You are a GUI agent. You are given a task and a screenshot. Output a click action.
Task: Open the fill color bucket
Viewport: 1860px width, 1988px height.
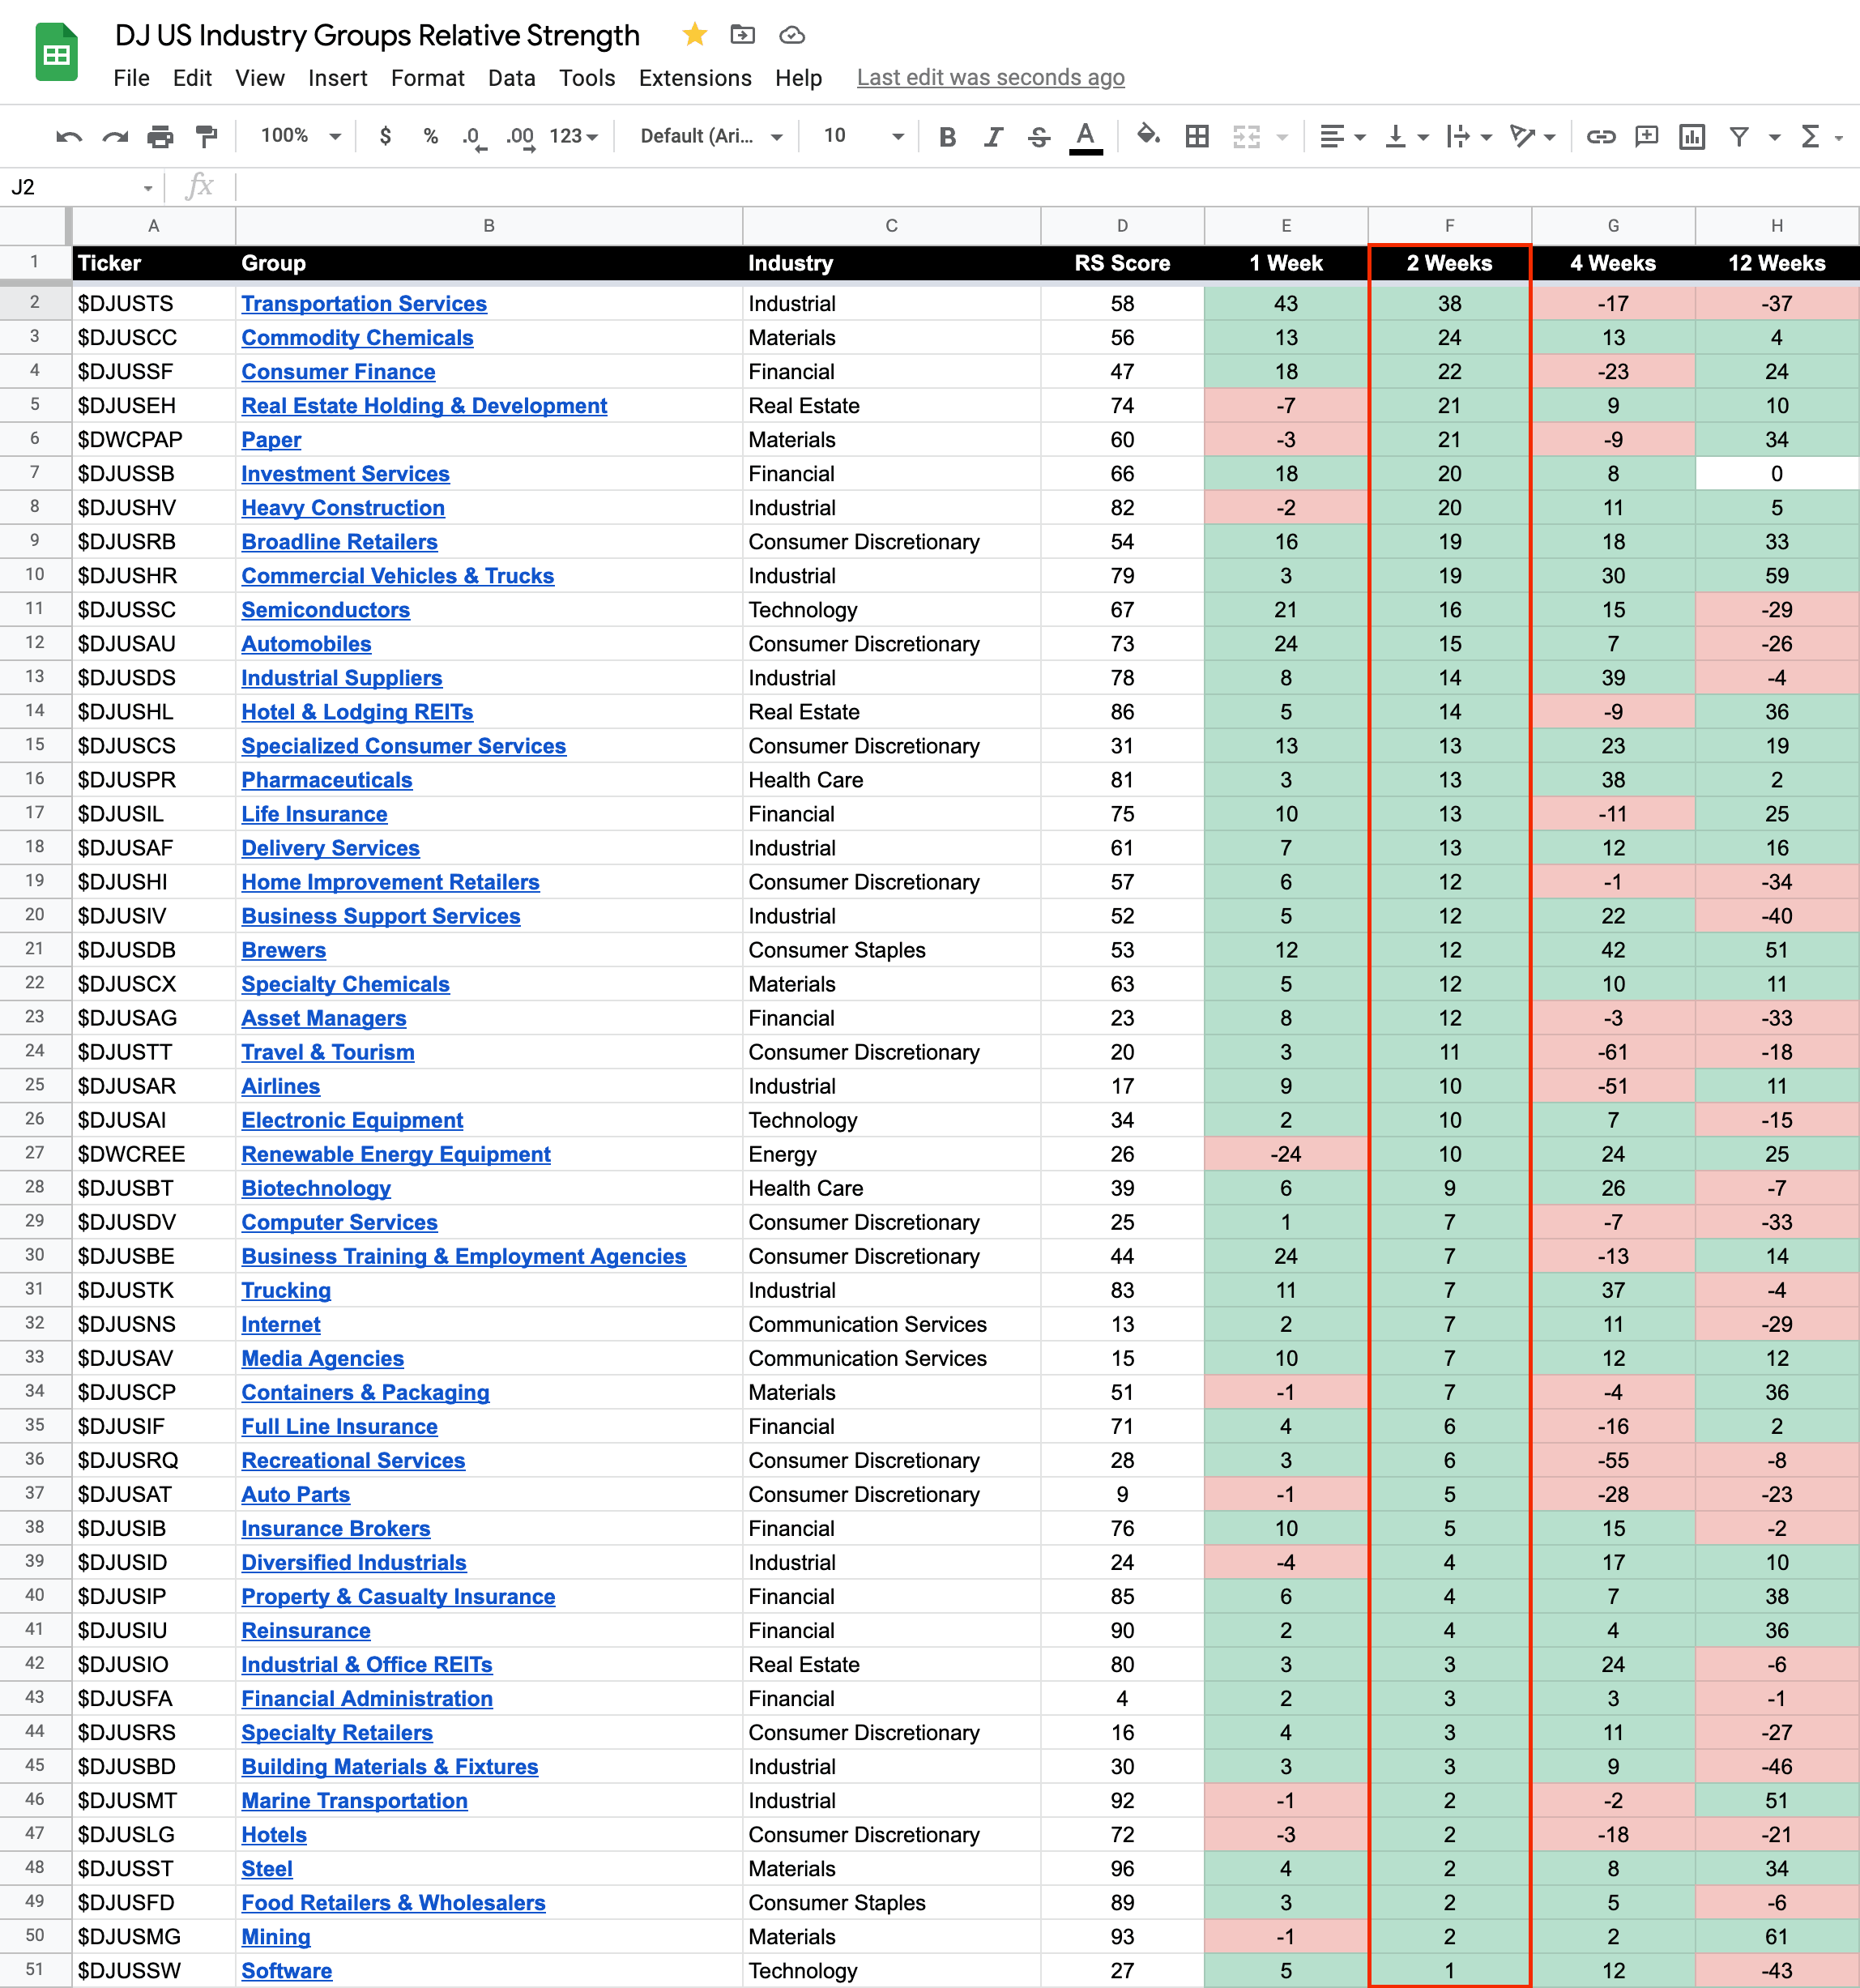pos(1149,135)
